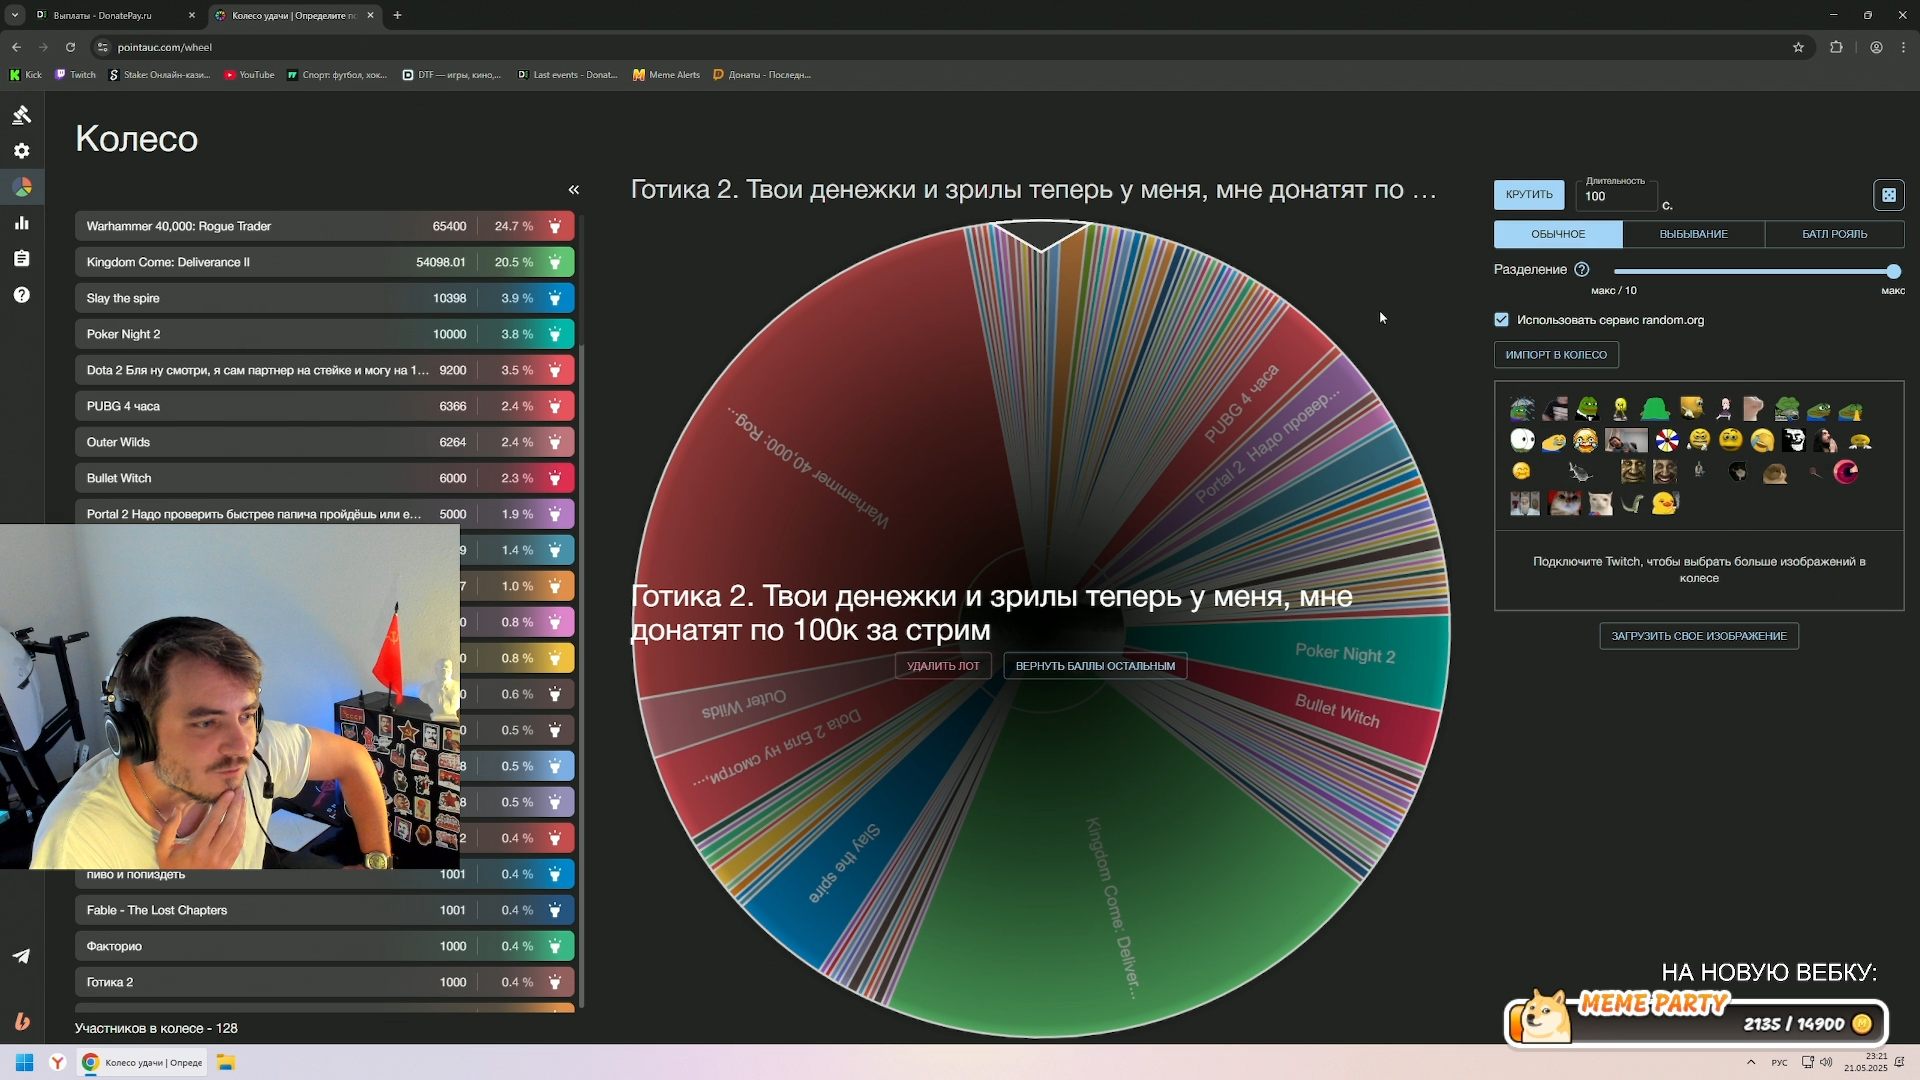Open File Explorer from taskbar

coord(226,1062)
